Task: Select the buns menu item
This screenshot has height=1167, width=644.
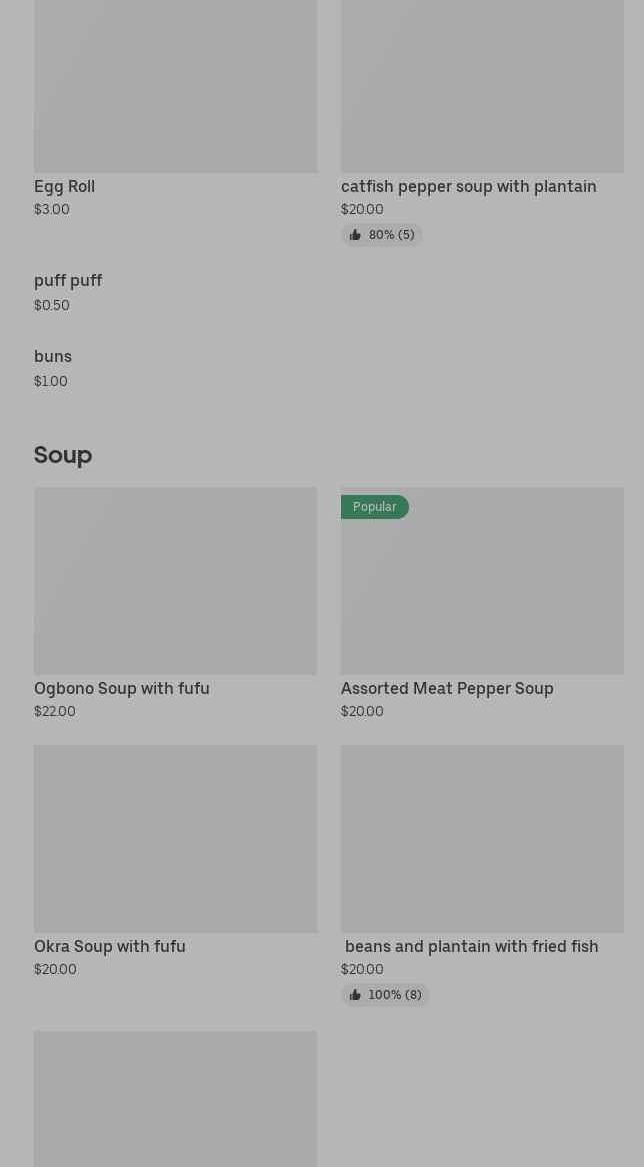Action: pos(53,357)
